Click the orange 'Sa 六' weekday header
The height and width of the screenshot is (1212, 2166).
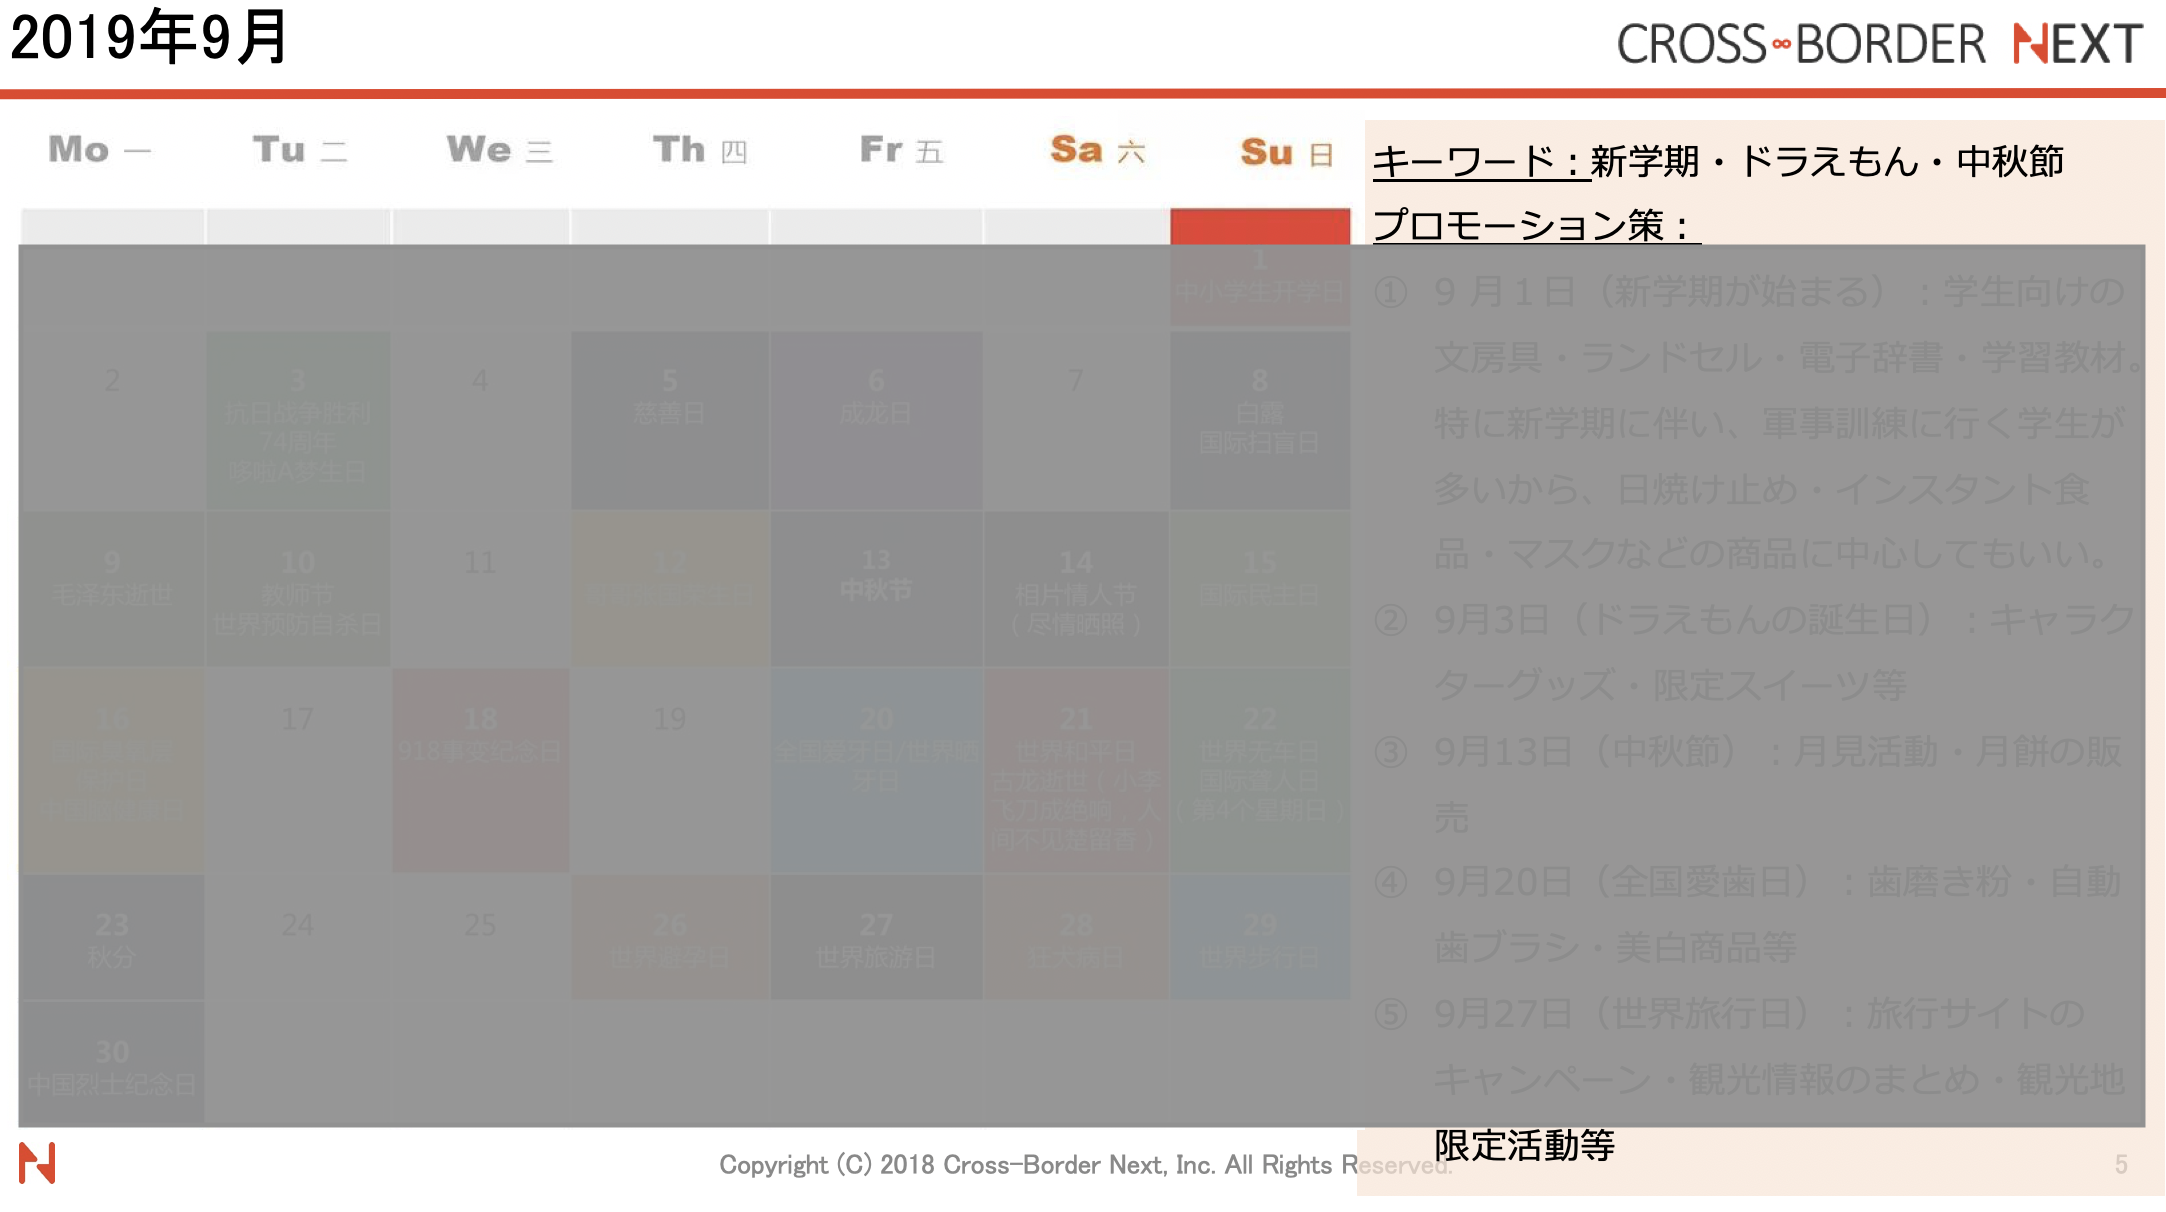click(1097, 150)
